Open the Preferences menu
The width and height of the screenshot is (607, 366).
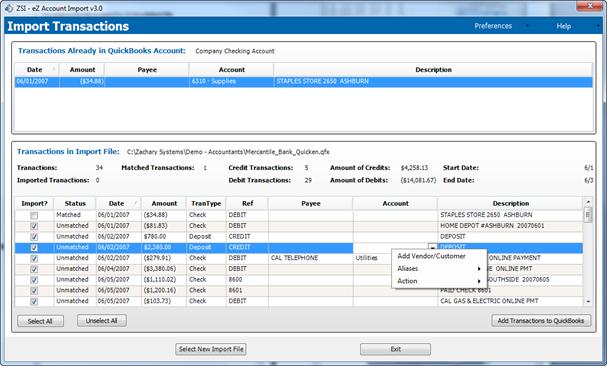click(x=493, y=26)
